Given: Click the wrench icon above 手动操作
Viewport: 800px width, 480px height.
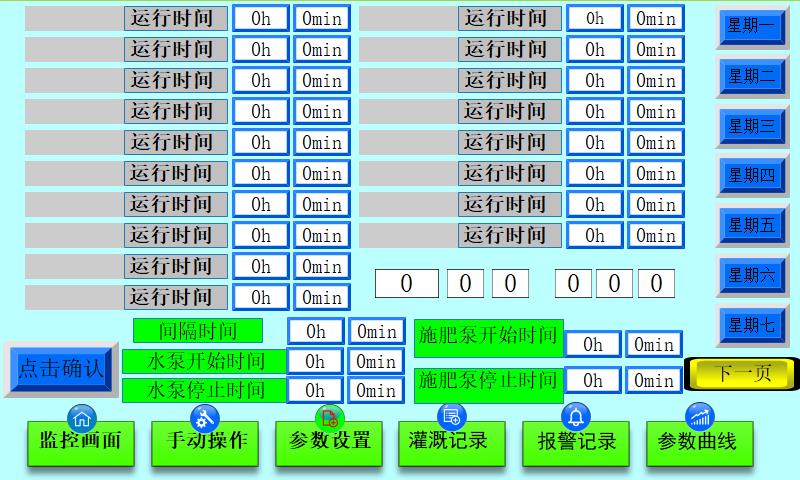Looking at the screenshot, I should (205, 419).
